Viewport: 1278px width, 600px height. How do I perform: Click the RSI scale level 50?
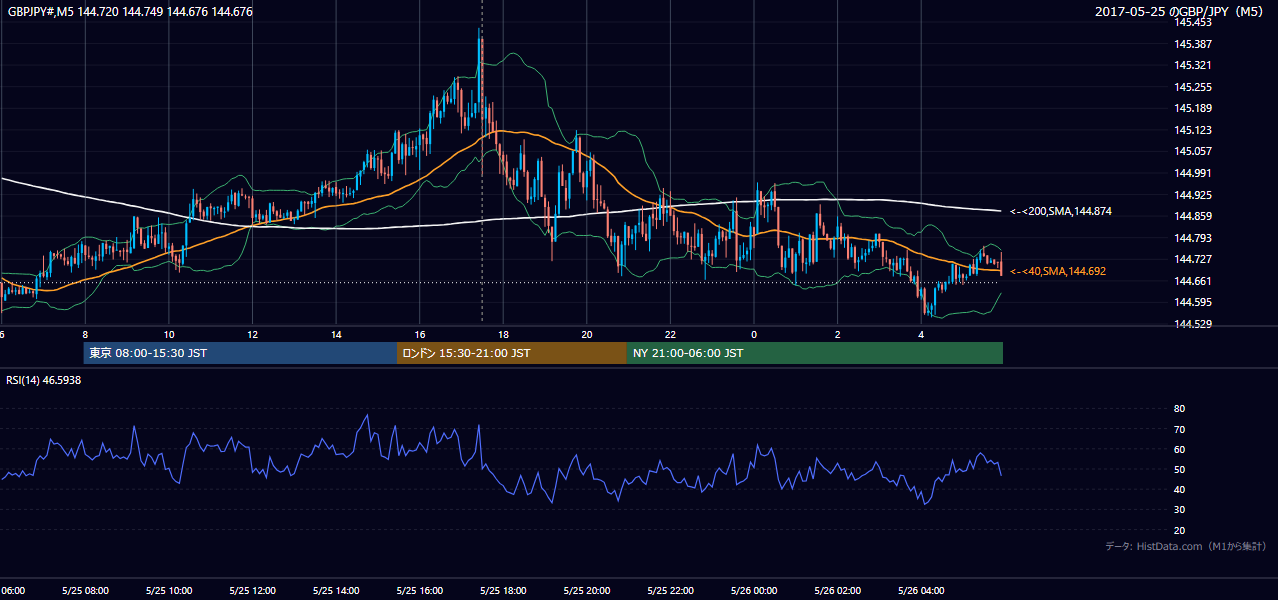[1179, 469]
